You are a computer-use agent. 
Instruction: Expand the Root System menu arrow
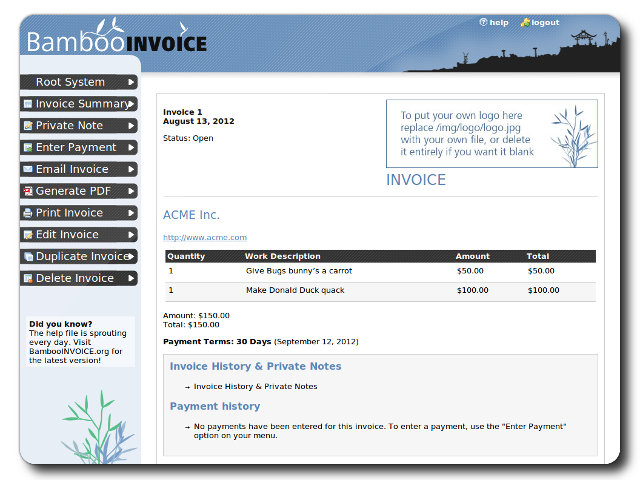pos(132,82)
